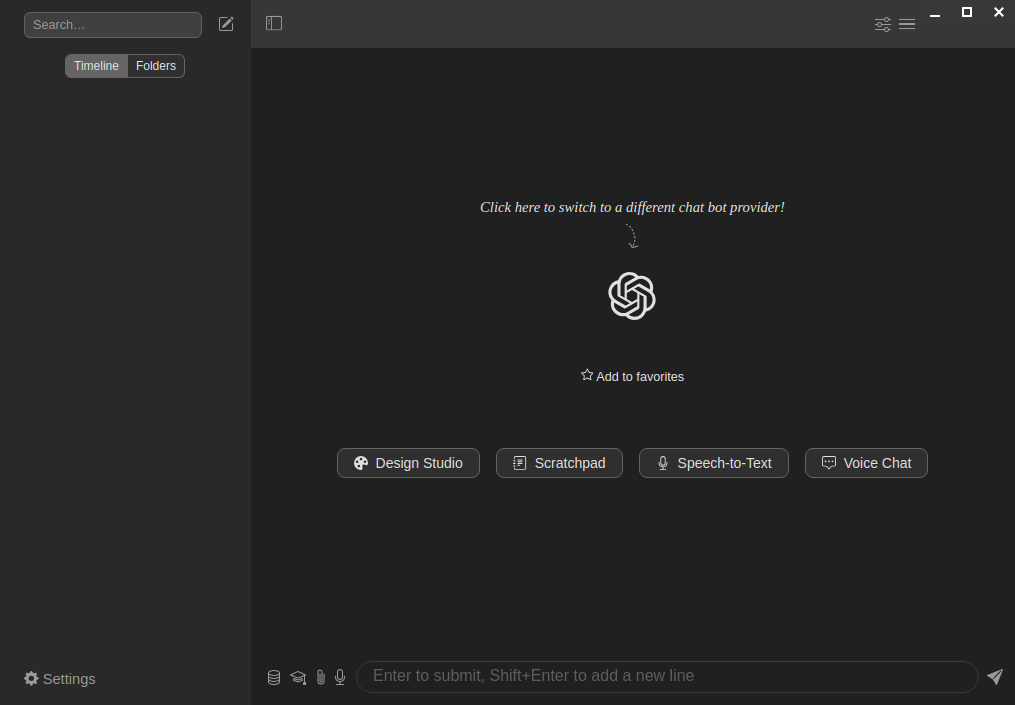Open Settings with the gear icon
This screenshot has width=1015, height=705.
click(x=31, y=678)
